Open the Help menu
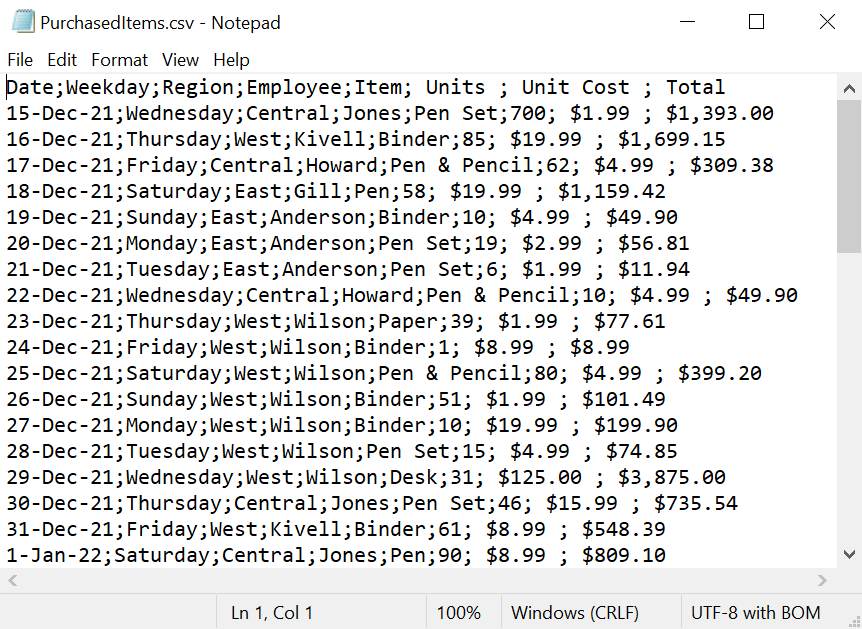862x629 pixels. [231, 60]
